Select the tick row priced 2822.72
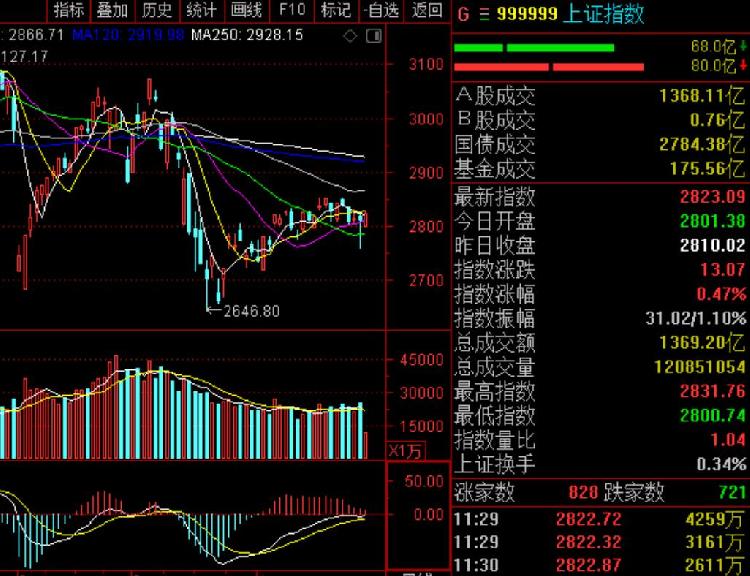 click(x=600, y=519)
